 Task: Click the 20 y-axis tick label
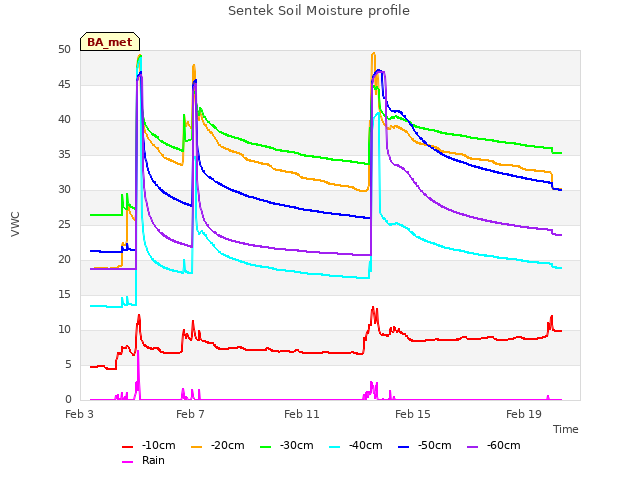(x=64, y=260)
